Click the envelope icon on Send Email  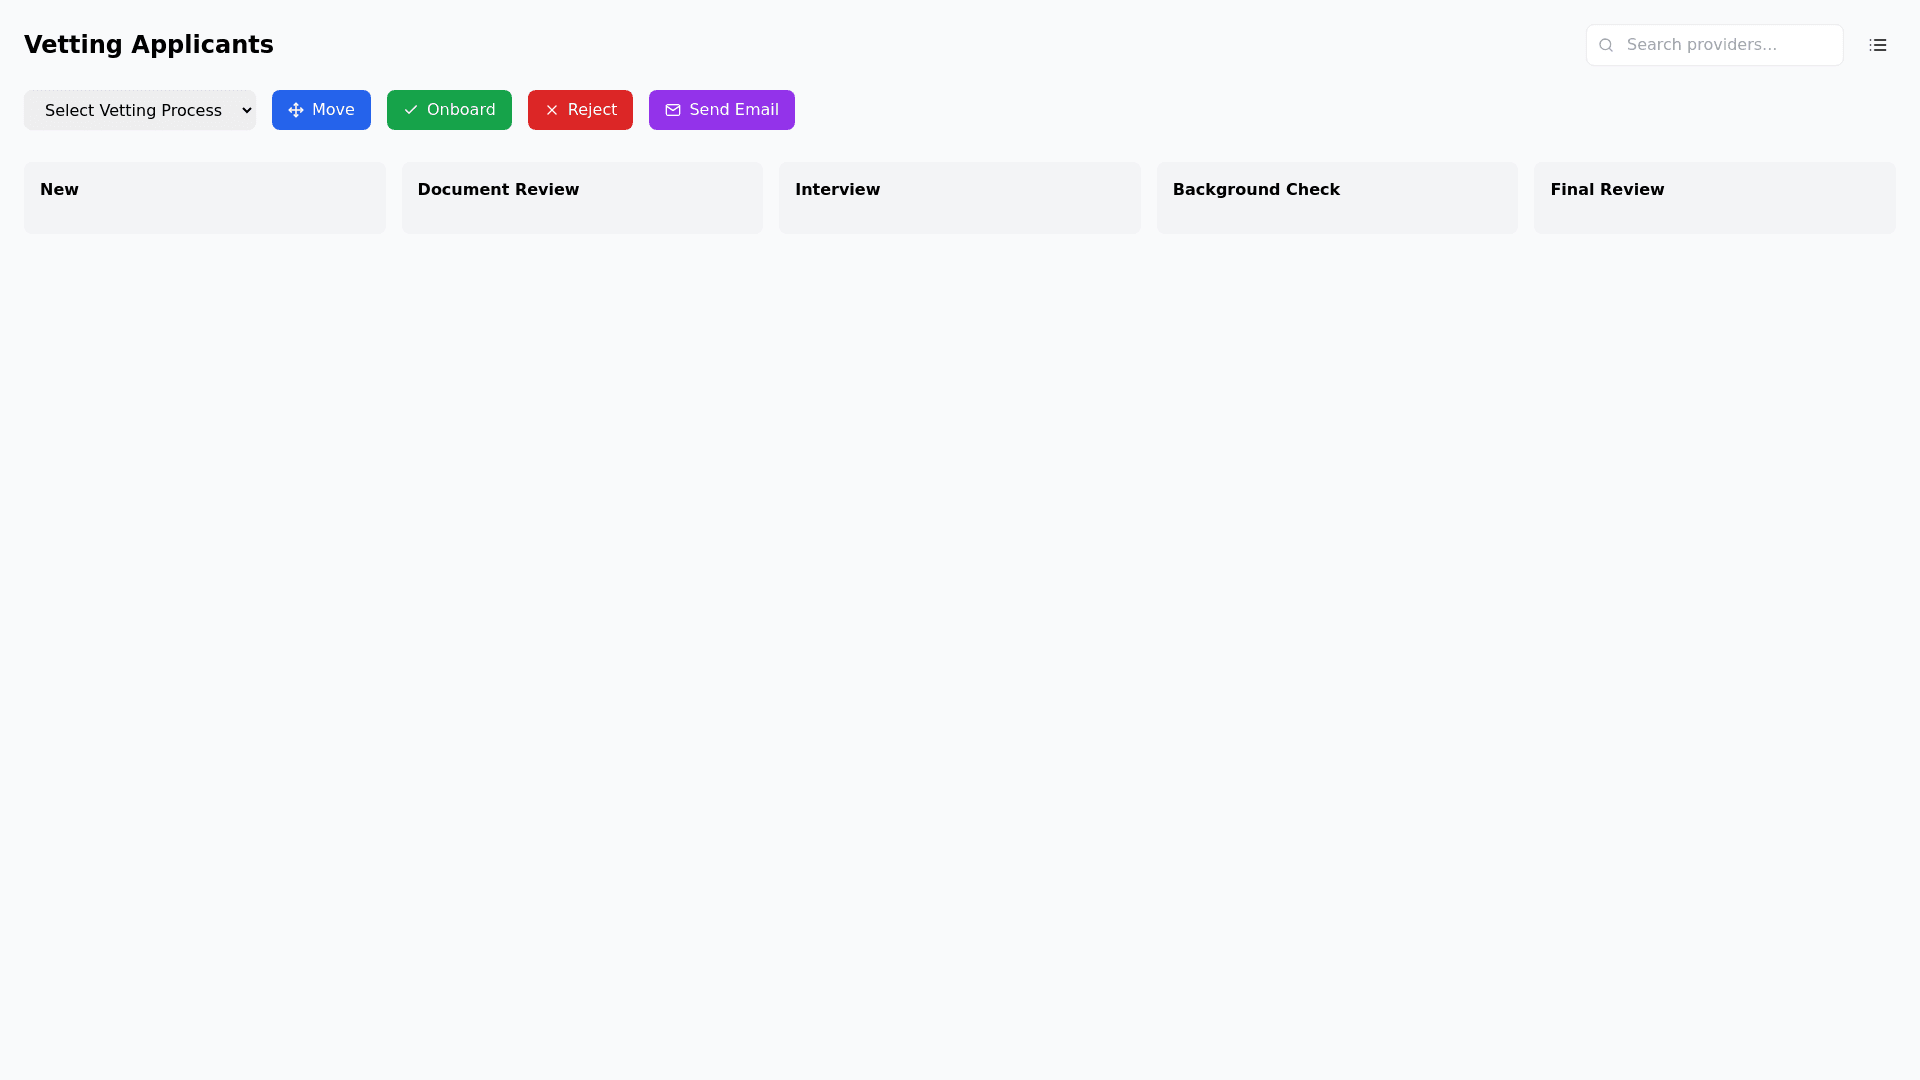pos(673,110)
